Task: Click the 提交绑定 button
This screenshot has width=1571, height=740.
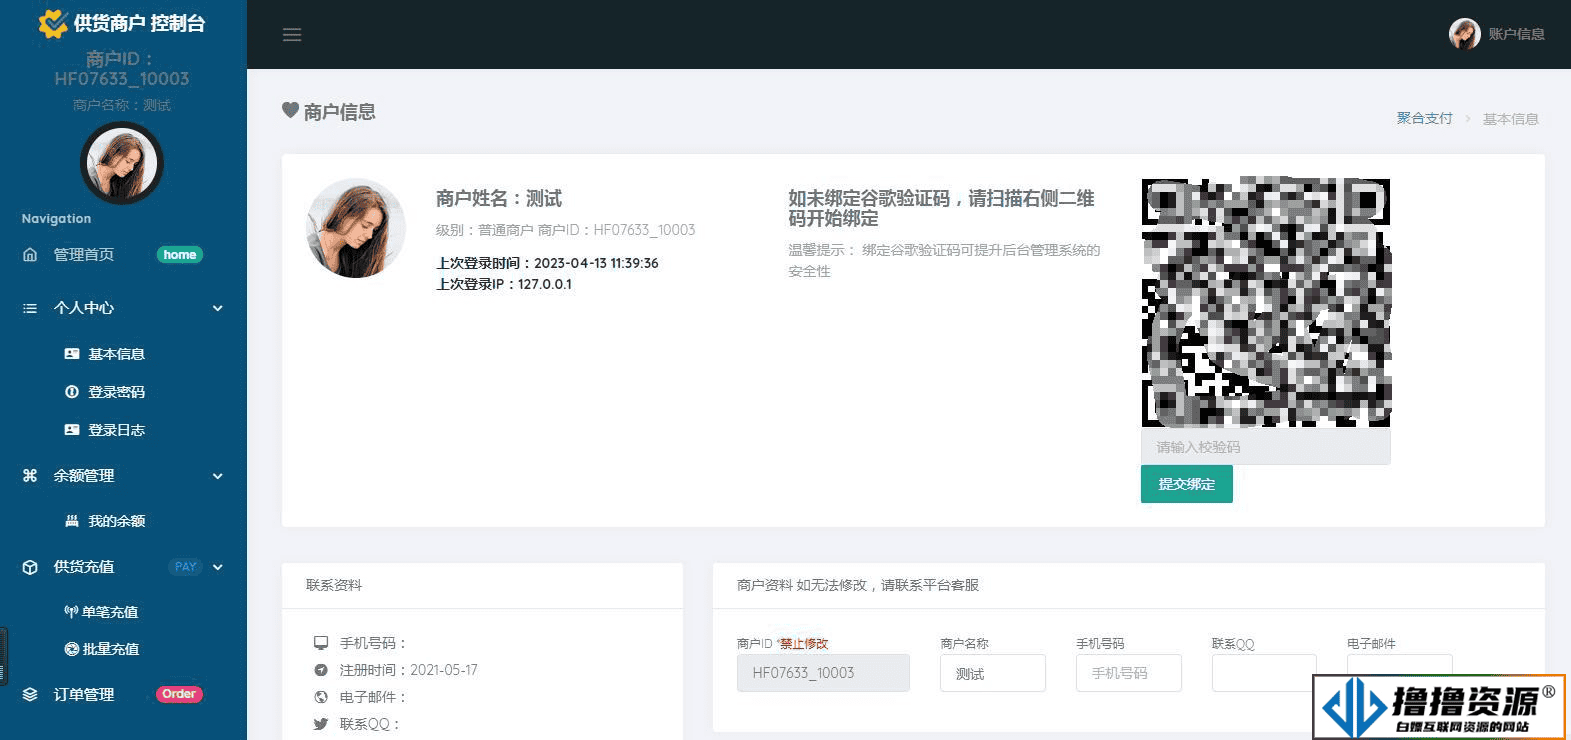Action: [x=1187, y=484]
